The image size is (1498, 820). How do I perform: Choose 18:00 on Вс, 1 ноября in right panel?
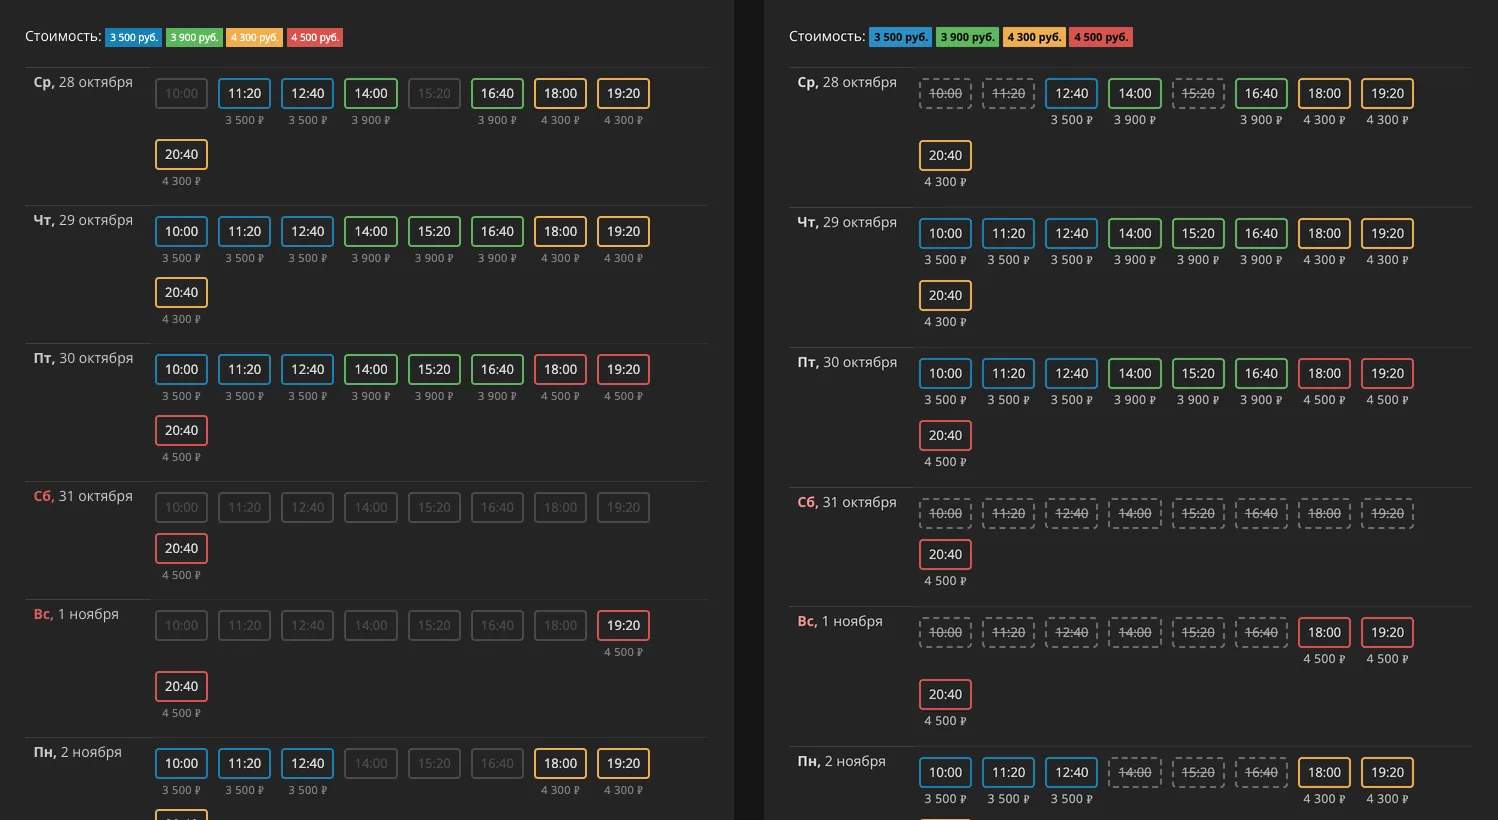(1324, 632)
